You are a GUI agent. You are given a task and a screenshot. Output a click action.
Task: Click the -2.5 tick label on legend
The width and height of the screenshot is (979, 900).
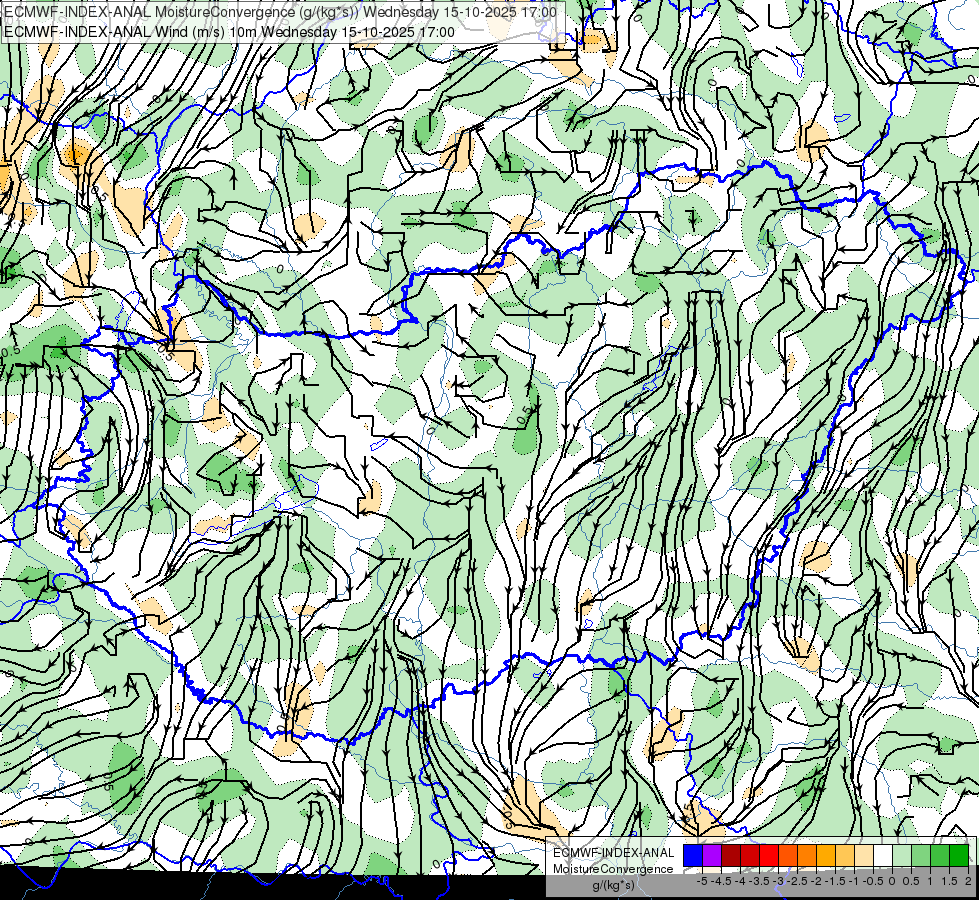[x=797, y=881]
